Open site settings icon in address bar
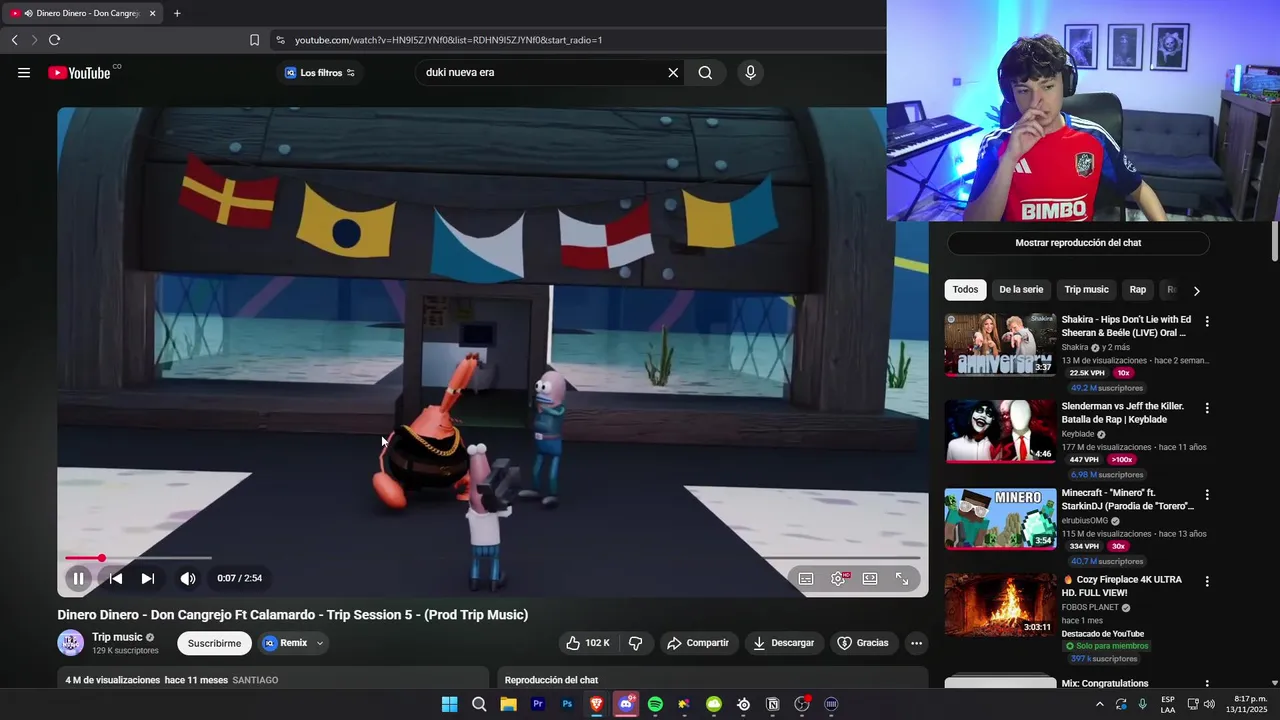 (280, 40)
